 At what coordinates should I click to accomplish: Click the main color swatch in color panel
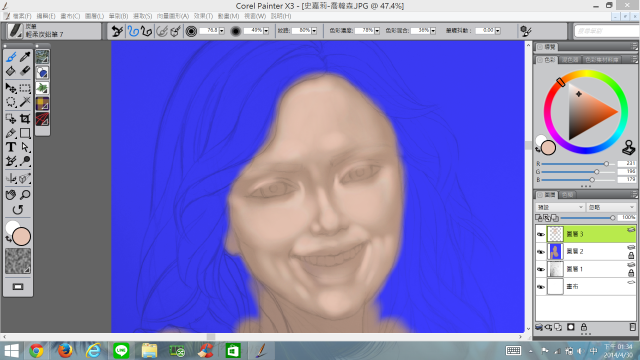(548, 148)
